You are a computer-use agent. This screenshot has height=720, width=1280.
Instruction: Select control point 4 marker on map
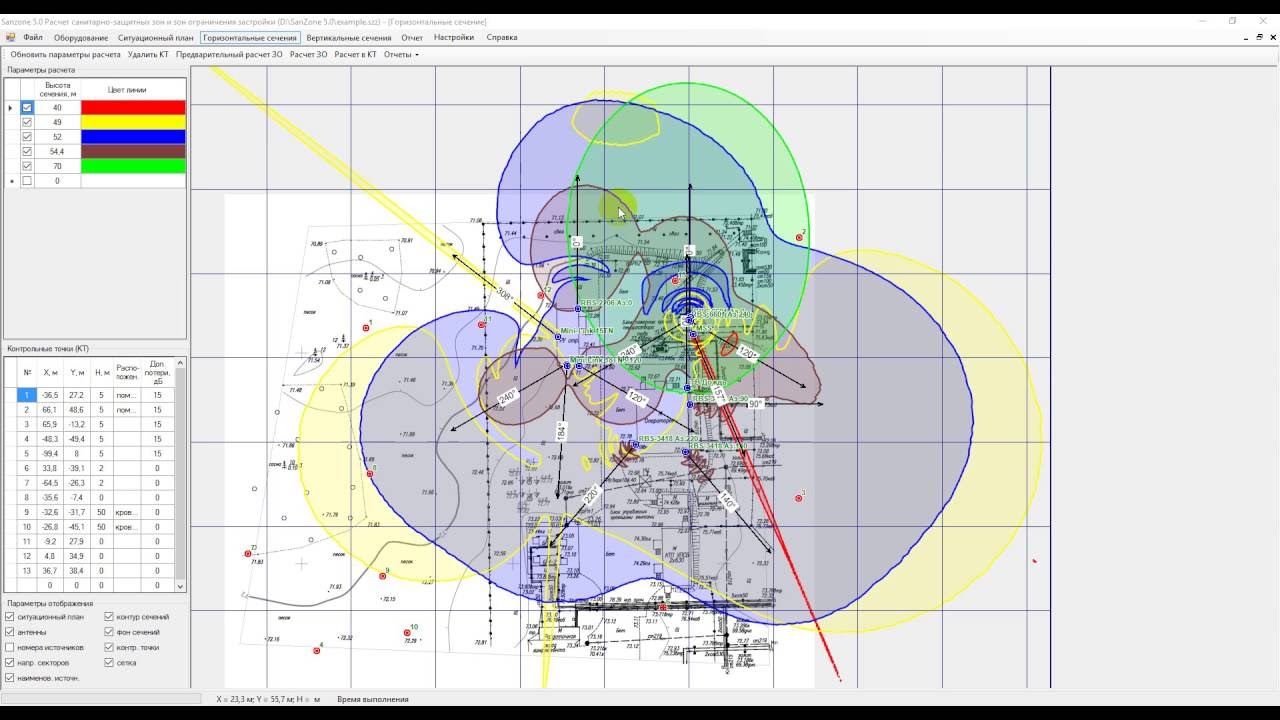(316, 650)
